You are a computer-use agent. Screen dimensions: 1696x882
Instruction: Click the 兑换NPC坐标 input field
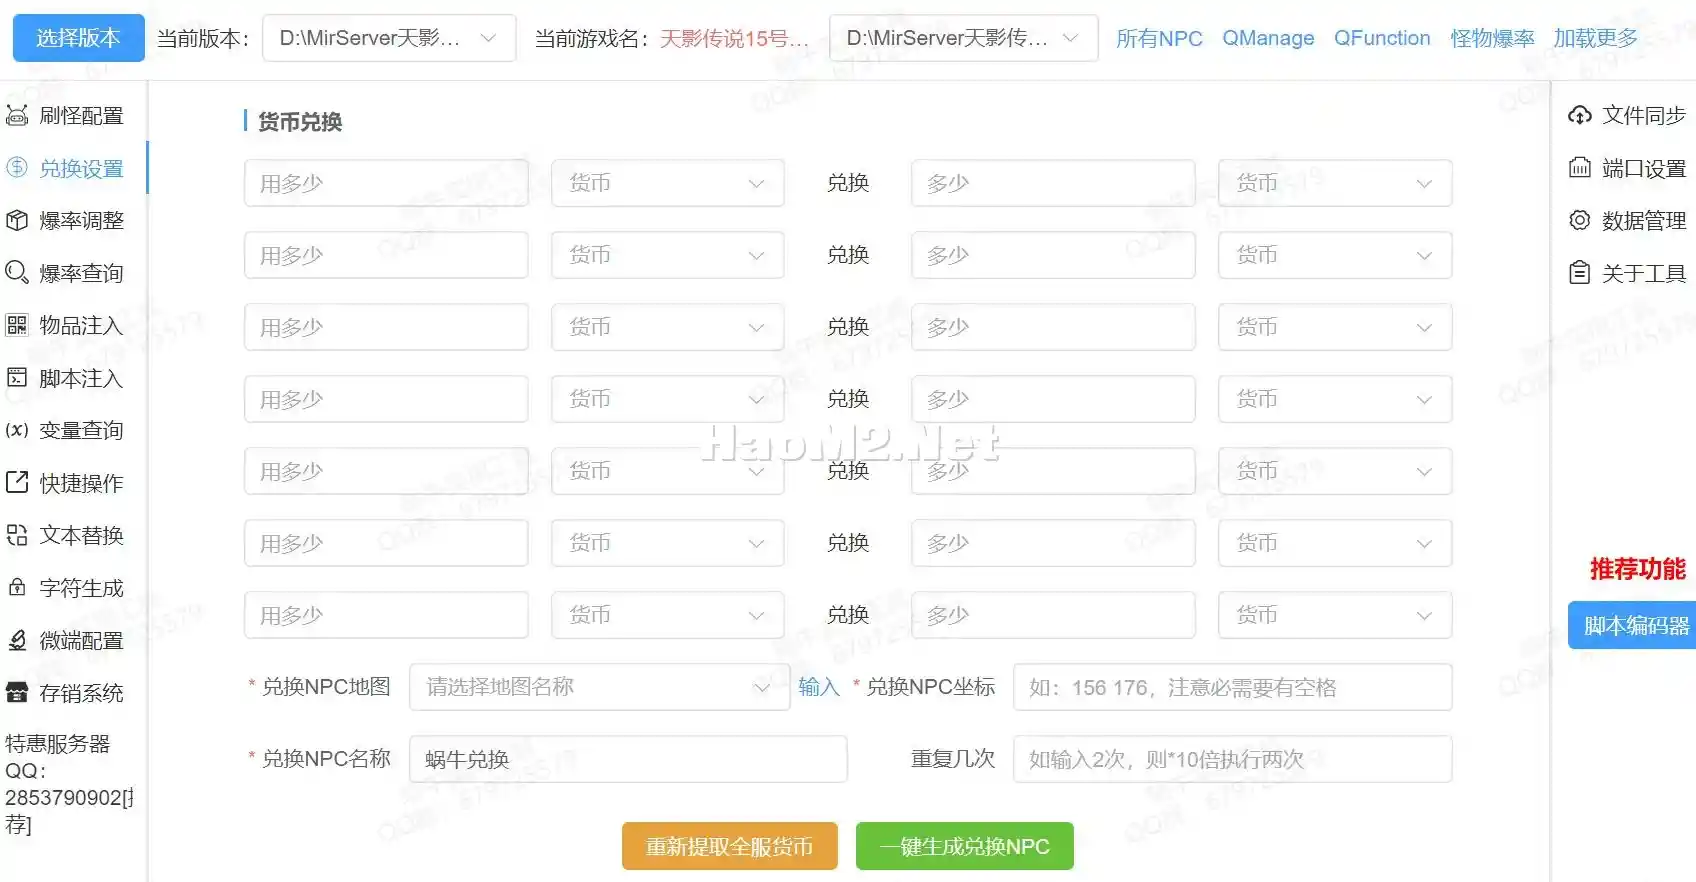click(1232, 687)
